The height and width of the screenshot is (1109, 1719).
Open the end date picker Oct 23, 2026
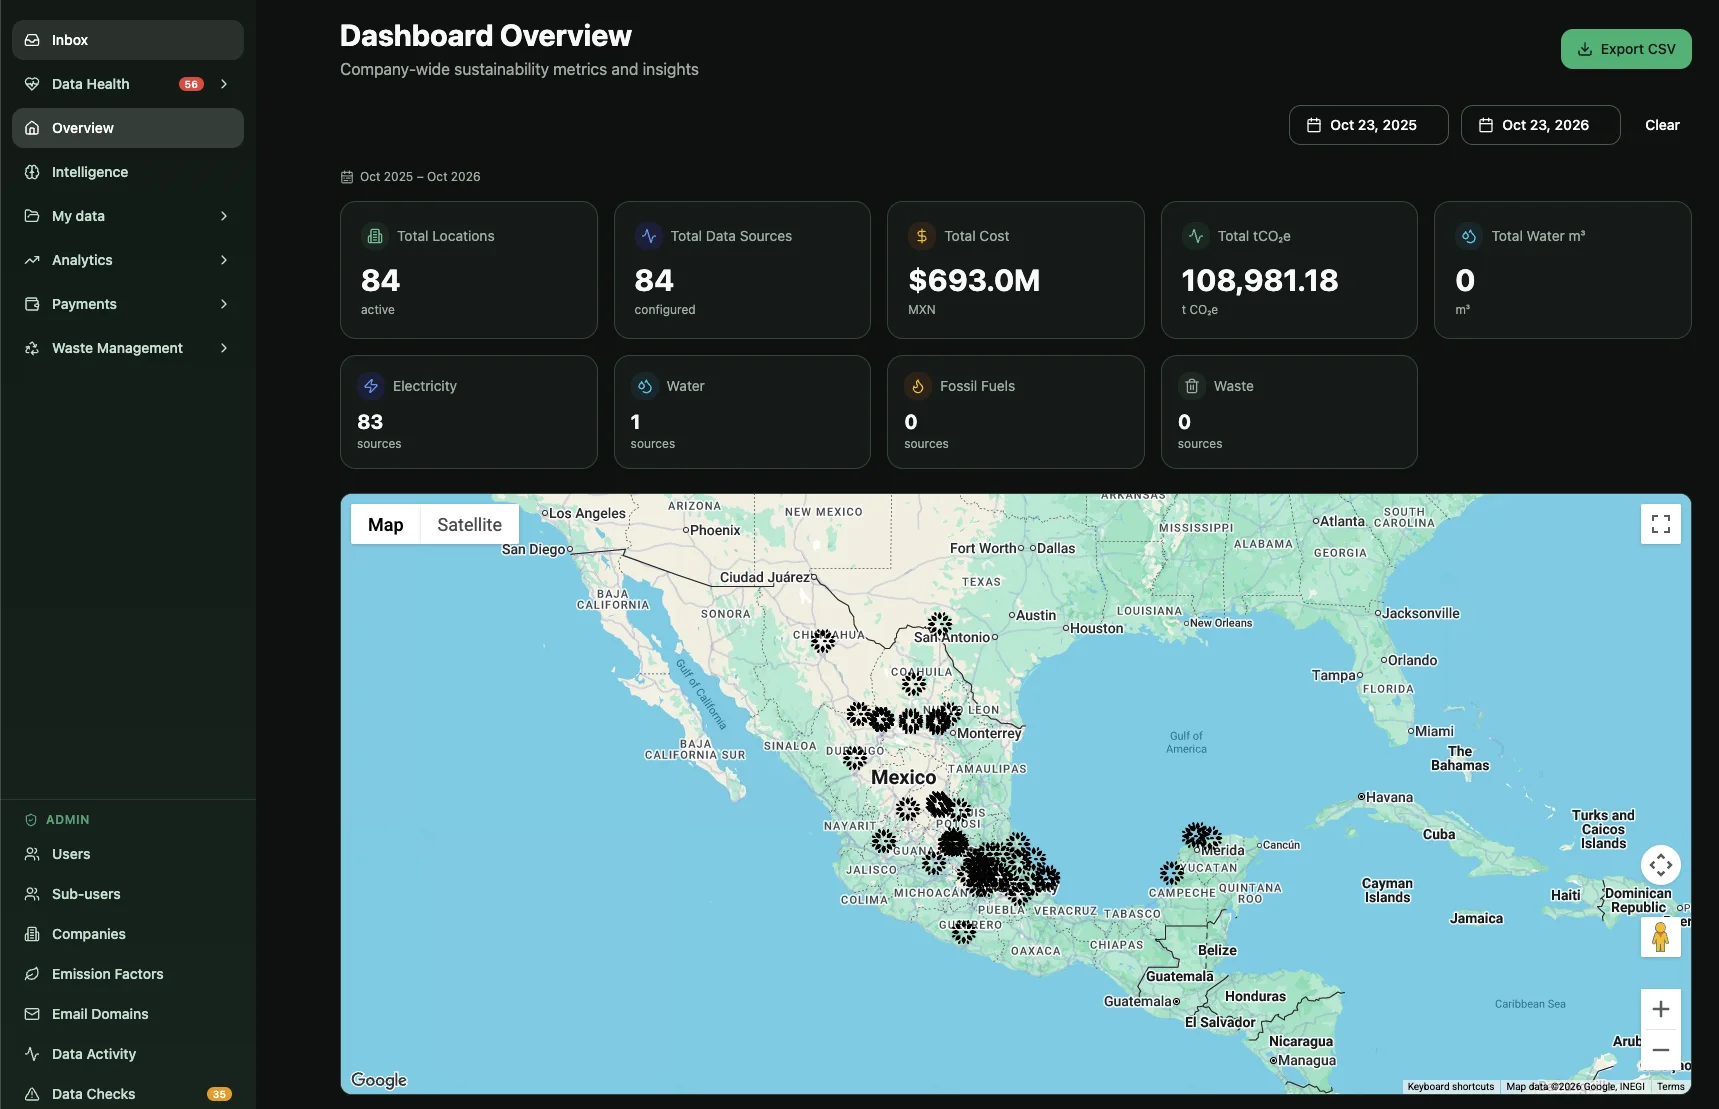coord(1540,125)
